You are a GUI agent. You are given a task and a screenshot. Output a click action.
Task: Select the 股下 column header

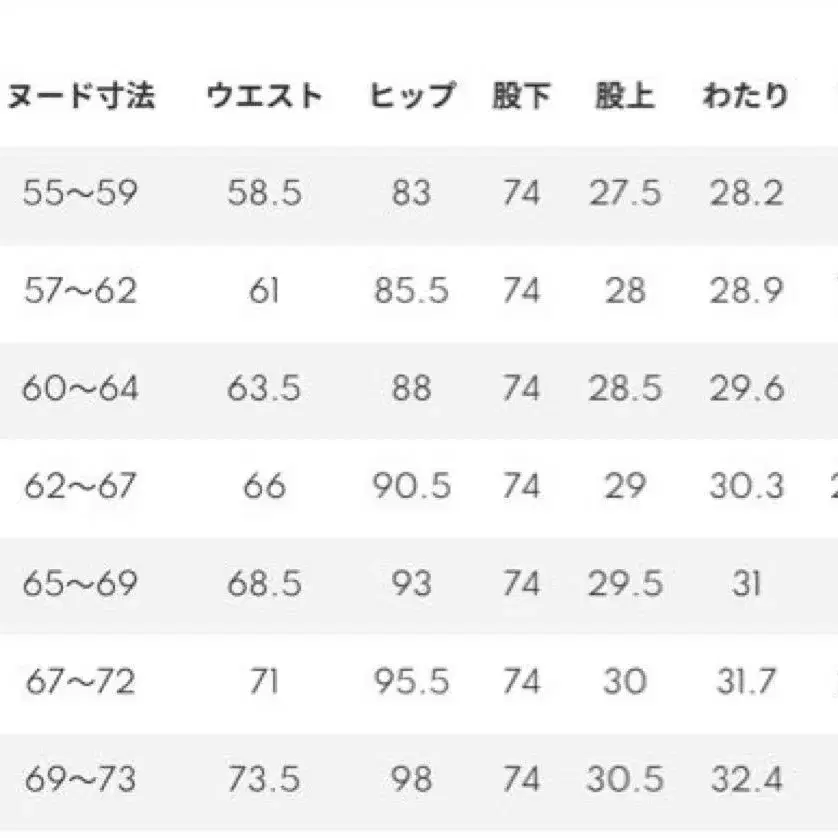[521, 97]
